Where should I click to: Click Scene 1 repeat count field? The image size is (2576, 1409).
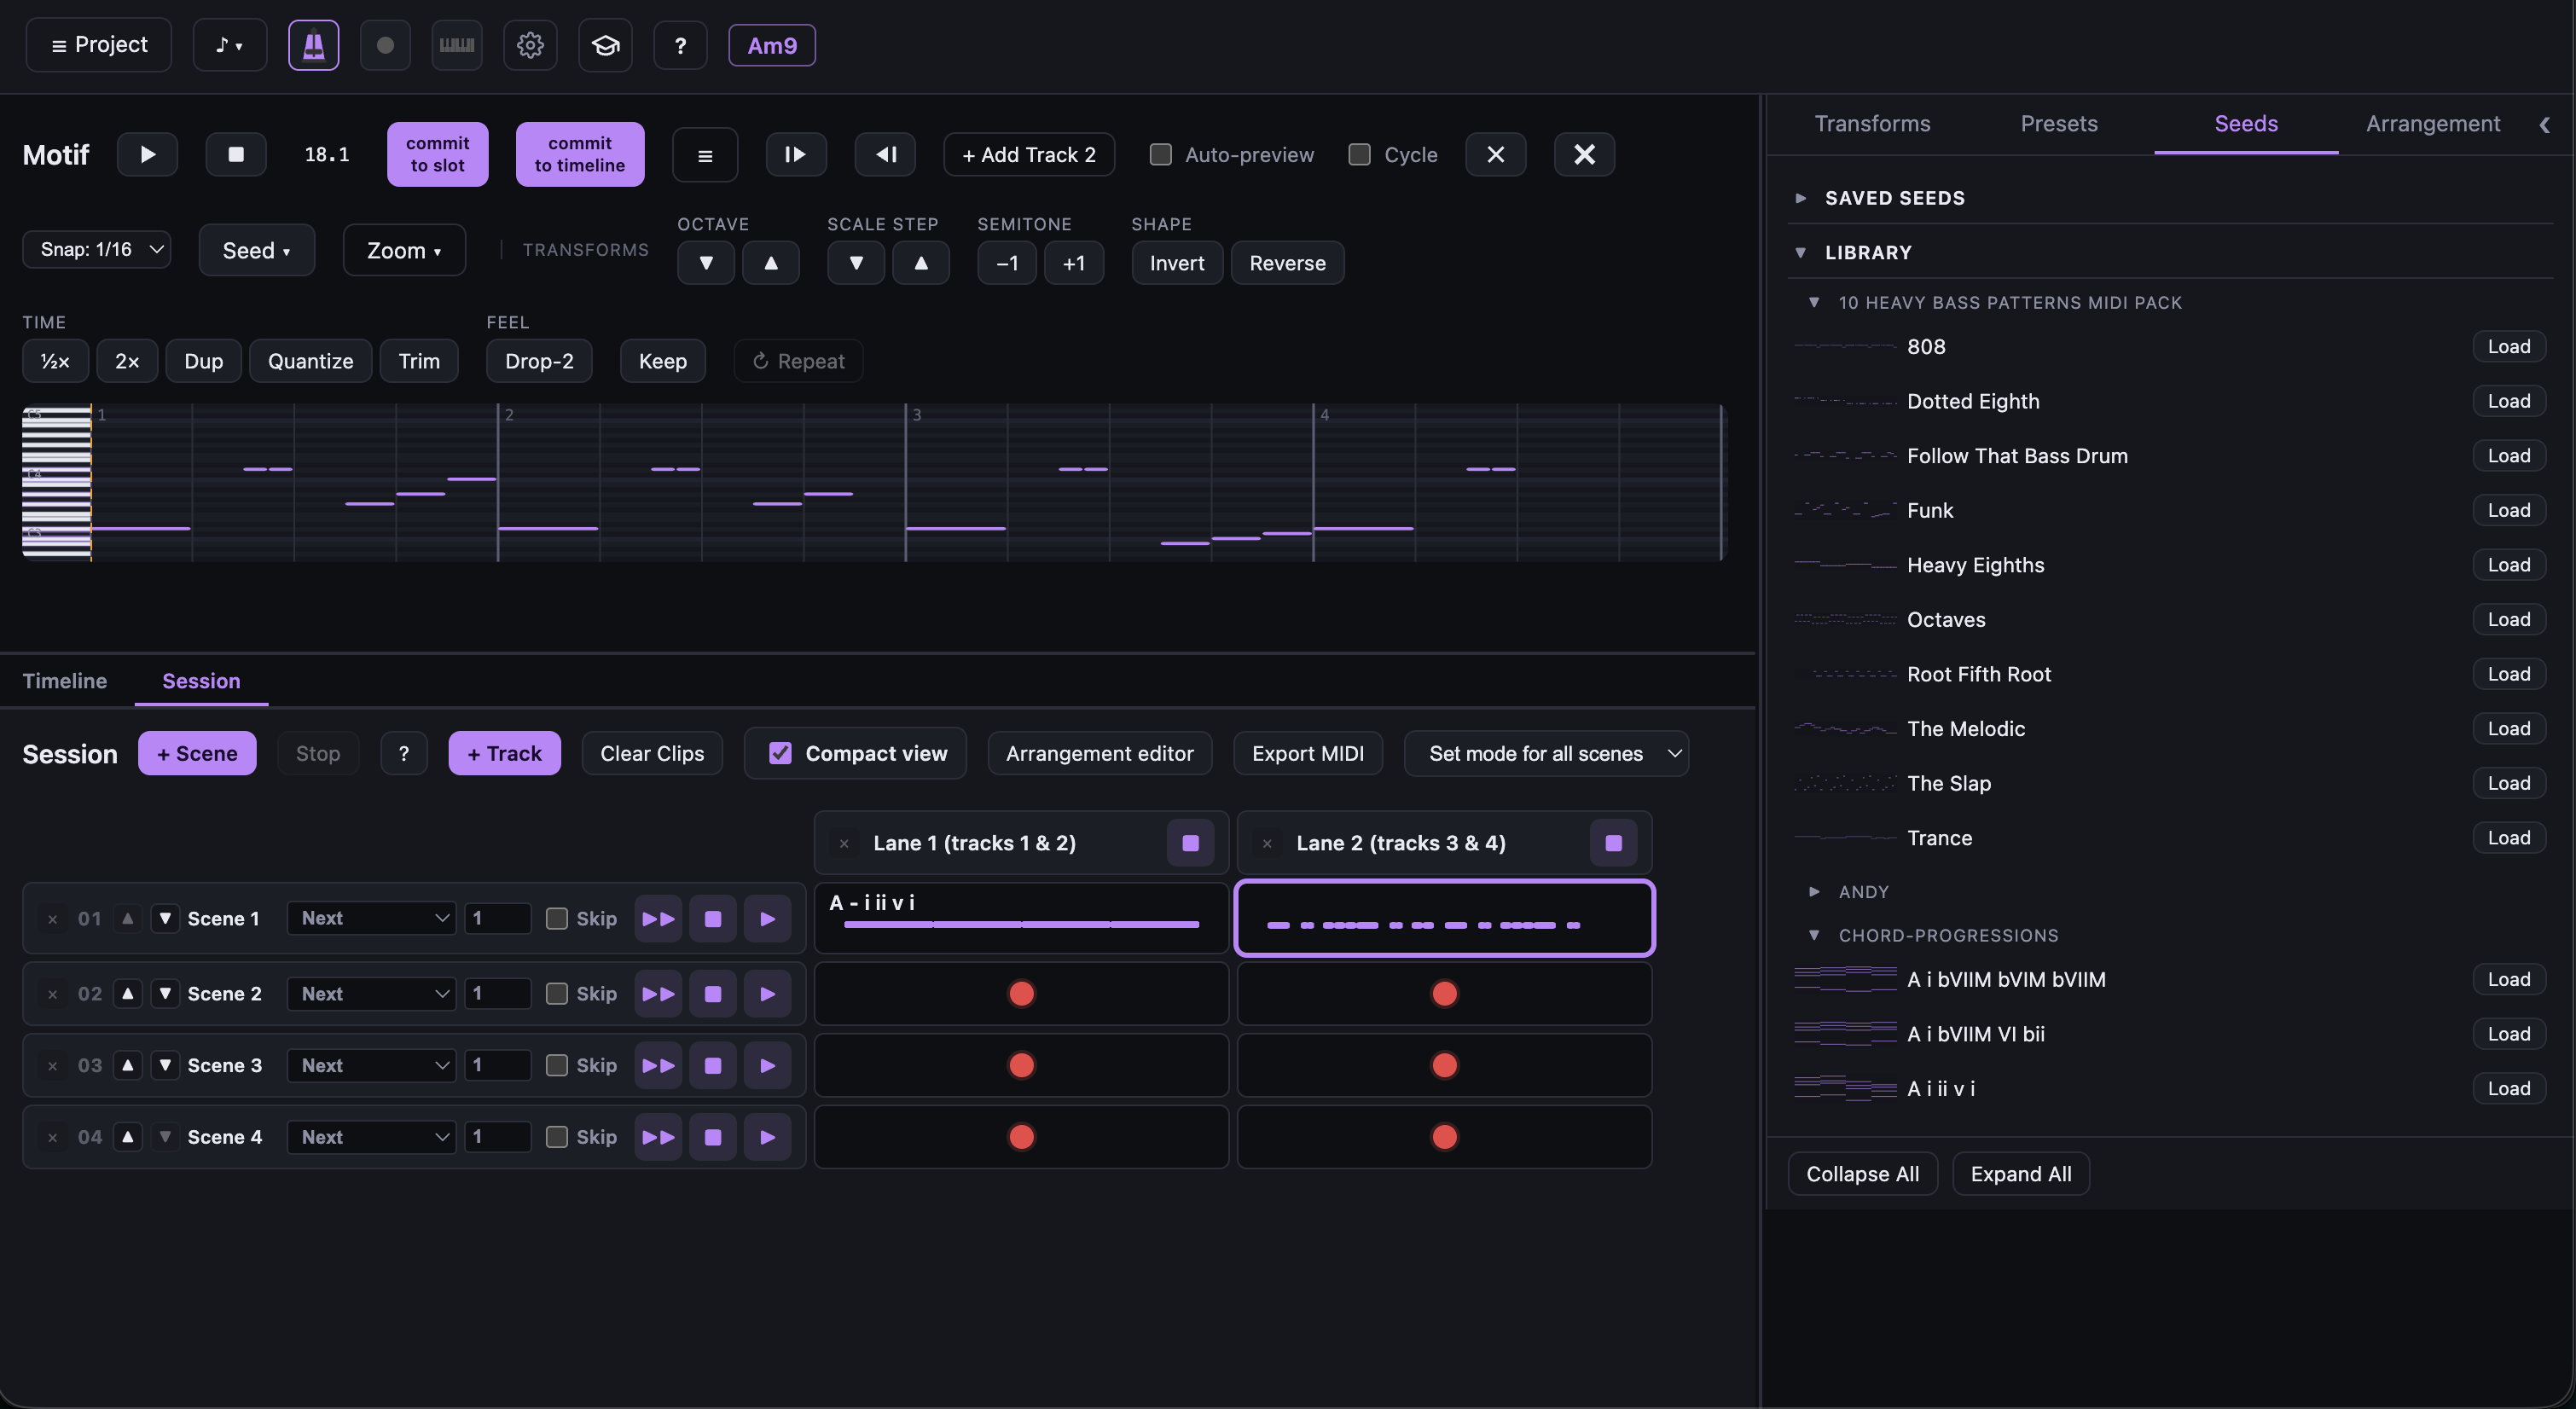pyautogui.click(x=497, y=918)
